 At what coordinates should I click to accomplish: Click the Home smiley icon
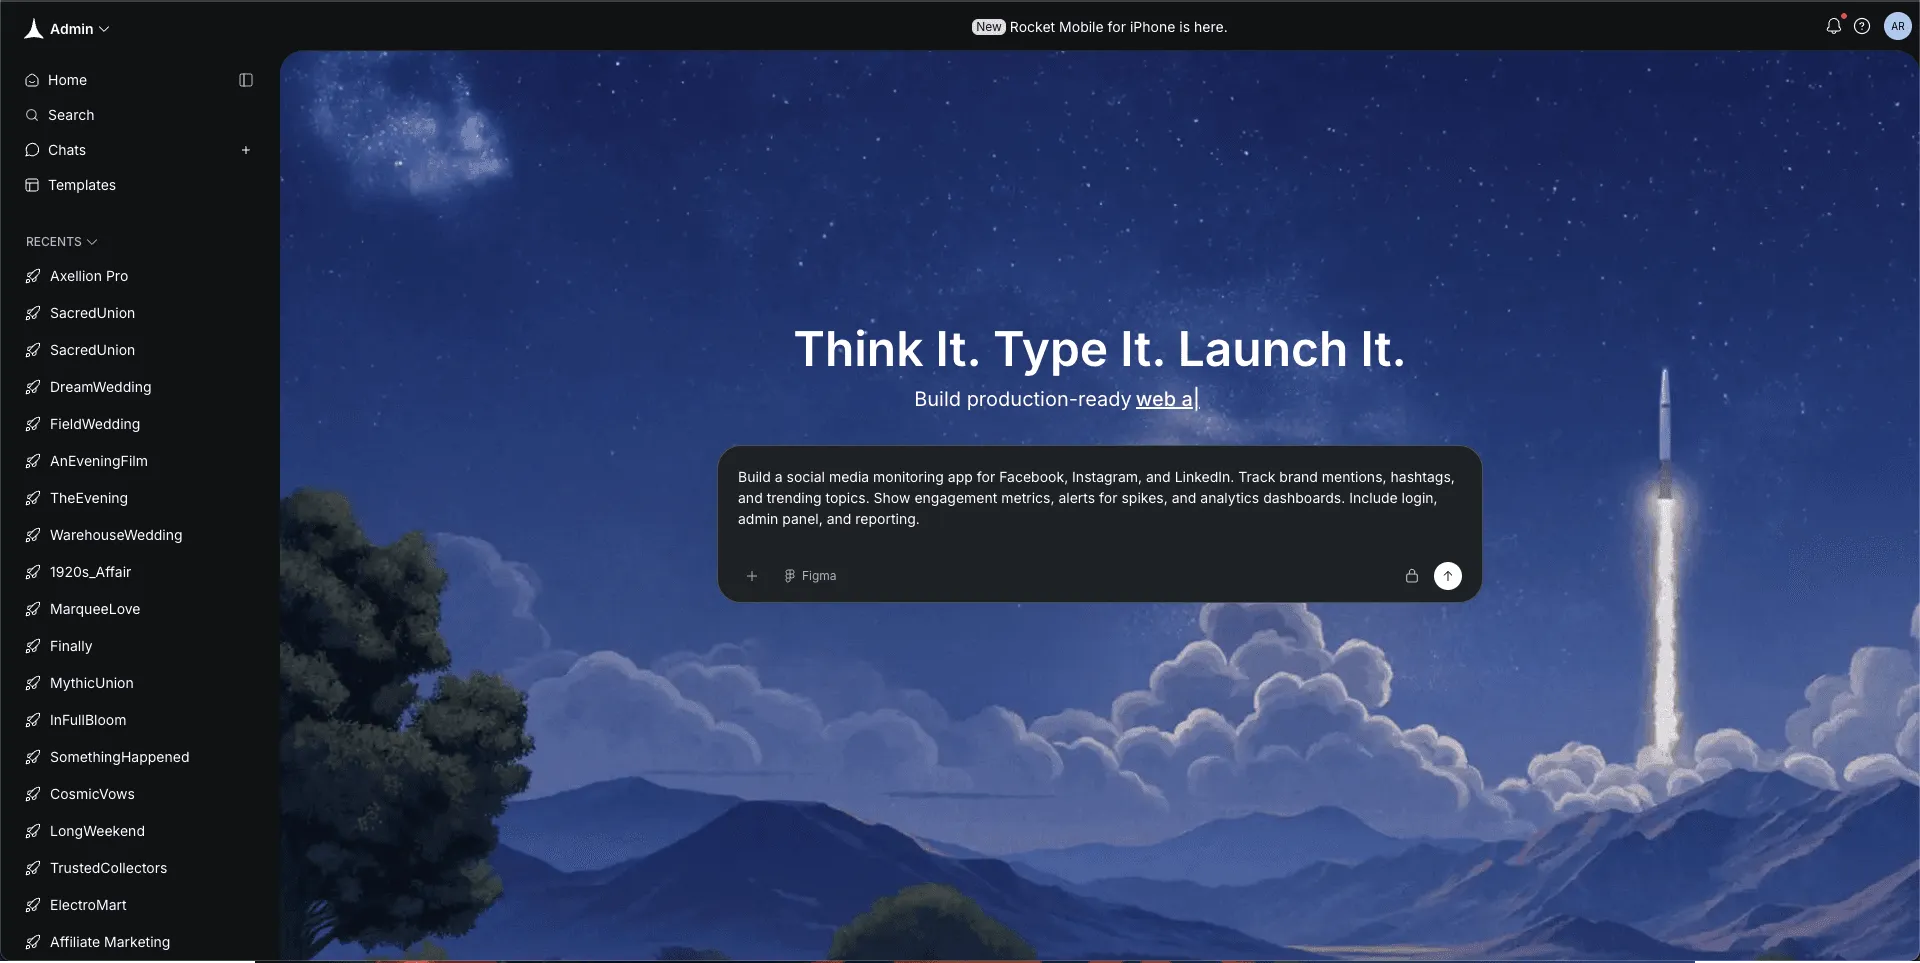pyautogui.click(x=32, y=80)
